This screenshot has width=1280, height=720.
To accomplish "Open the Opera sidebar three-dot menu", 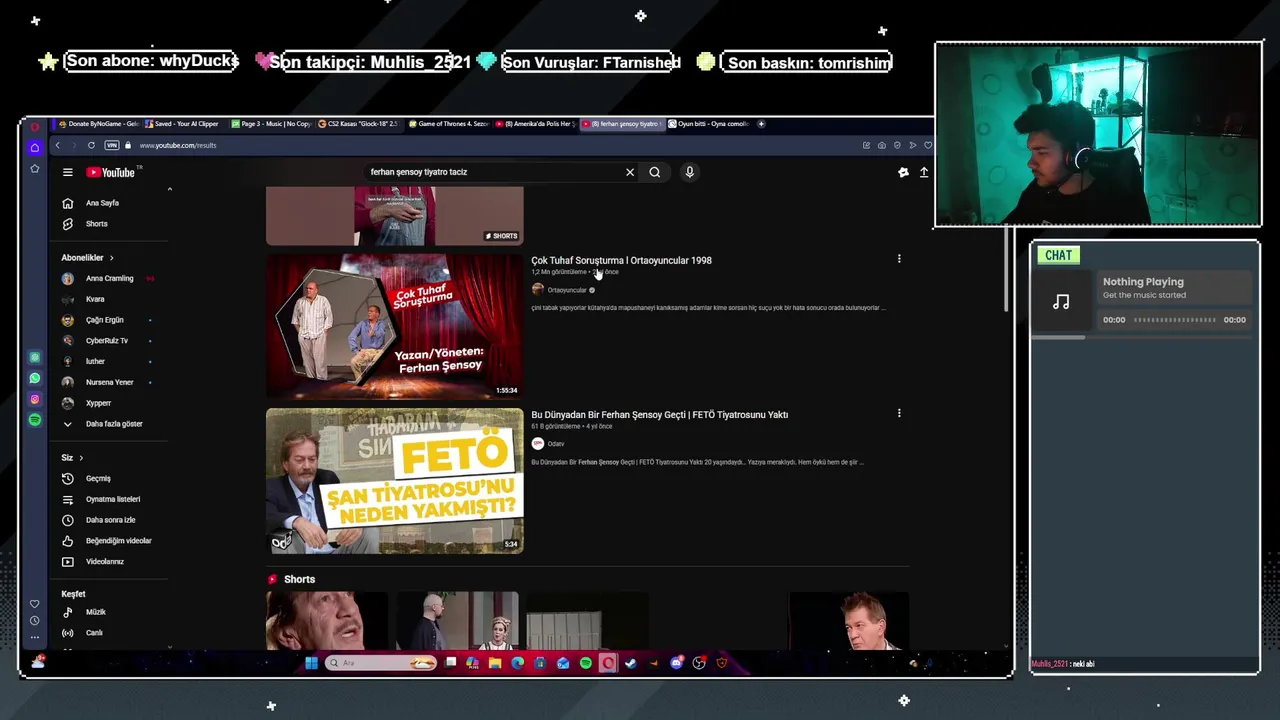I will pyautogui.click(x=35, y=637).
